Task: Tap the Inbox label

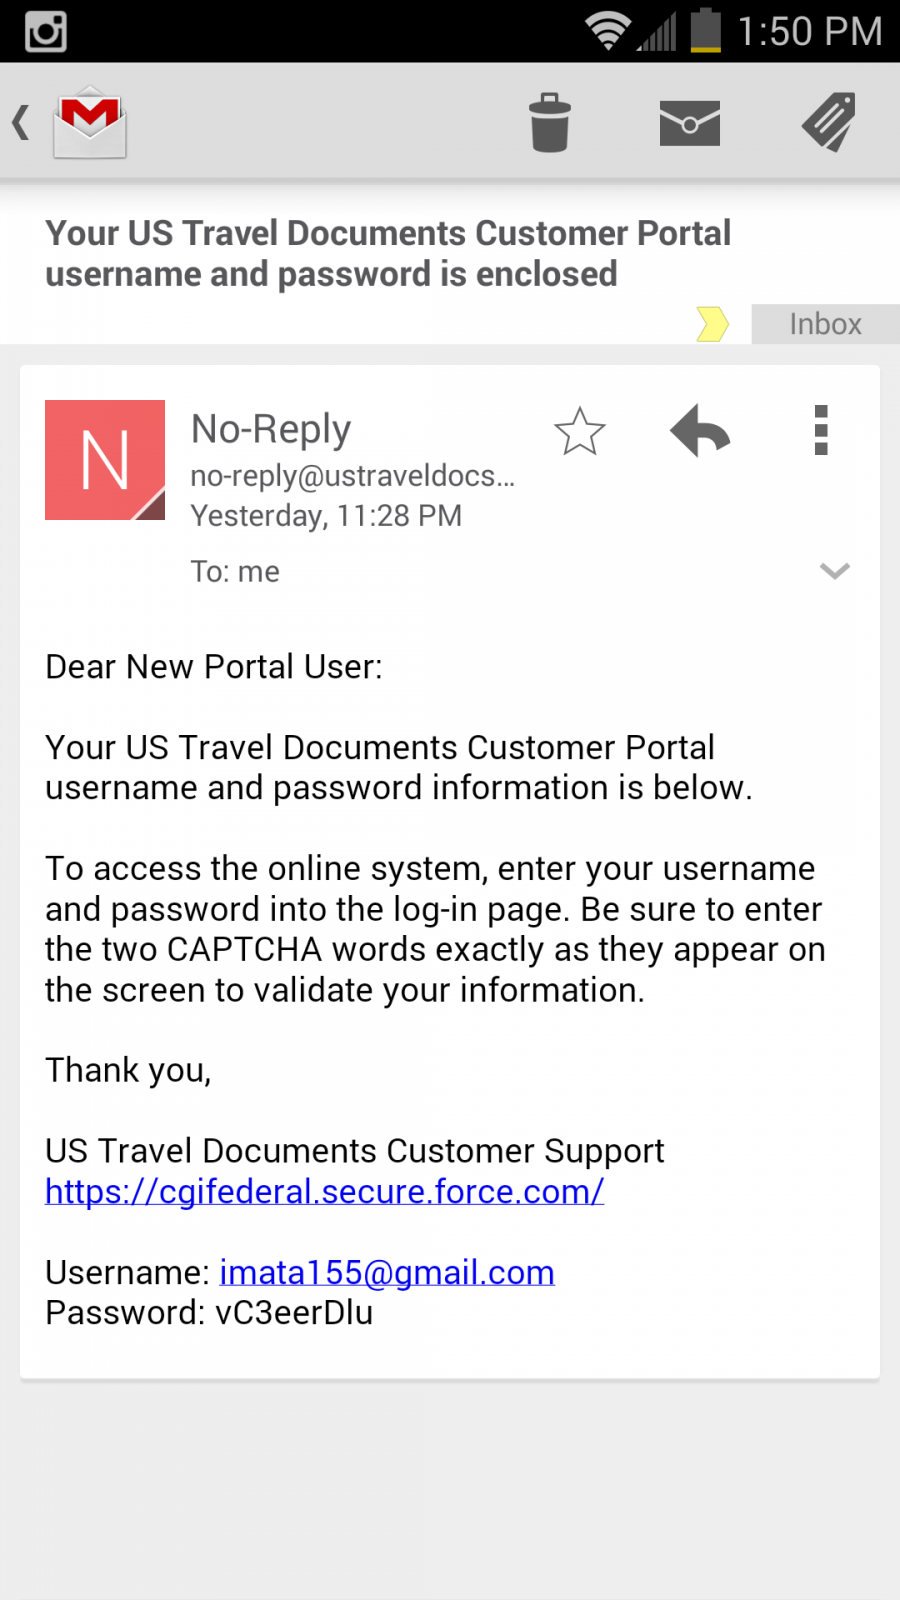Action: coord(826,324)
